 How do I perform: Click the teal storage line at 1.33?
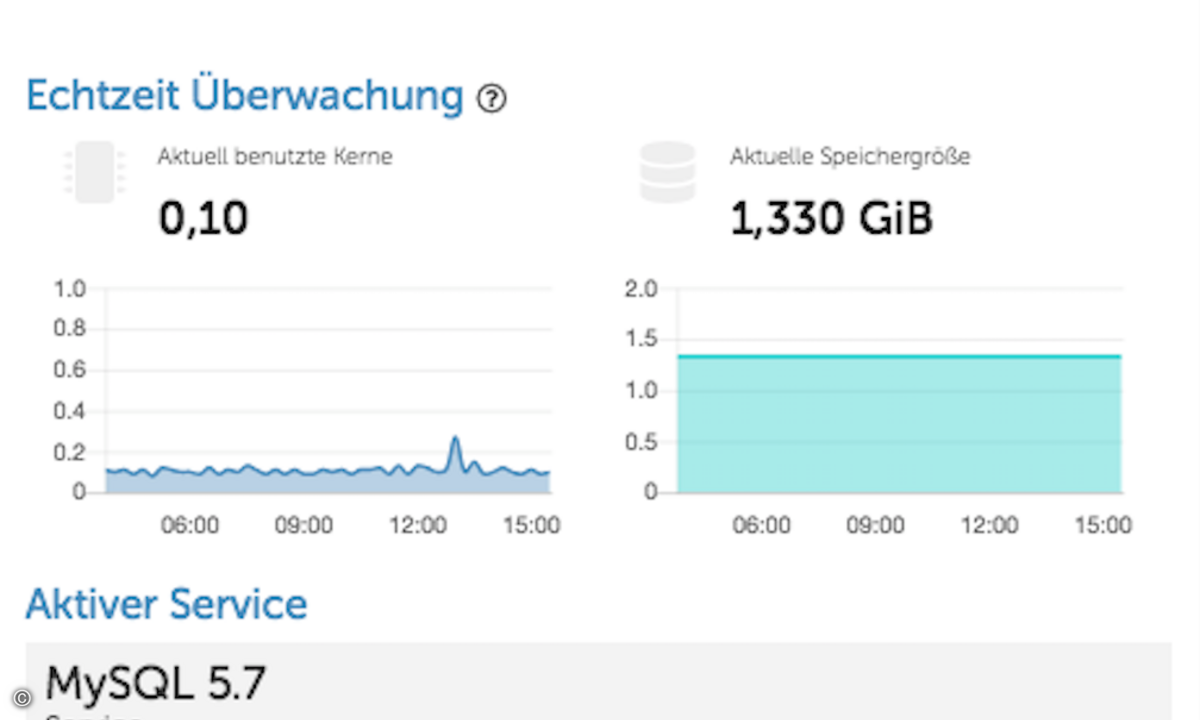899,356
